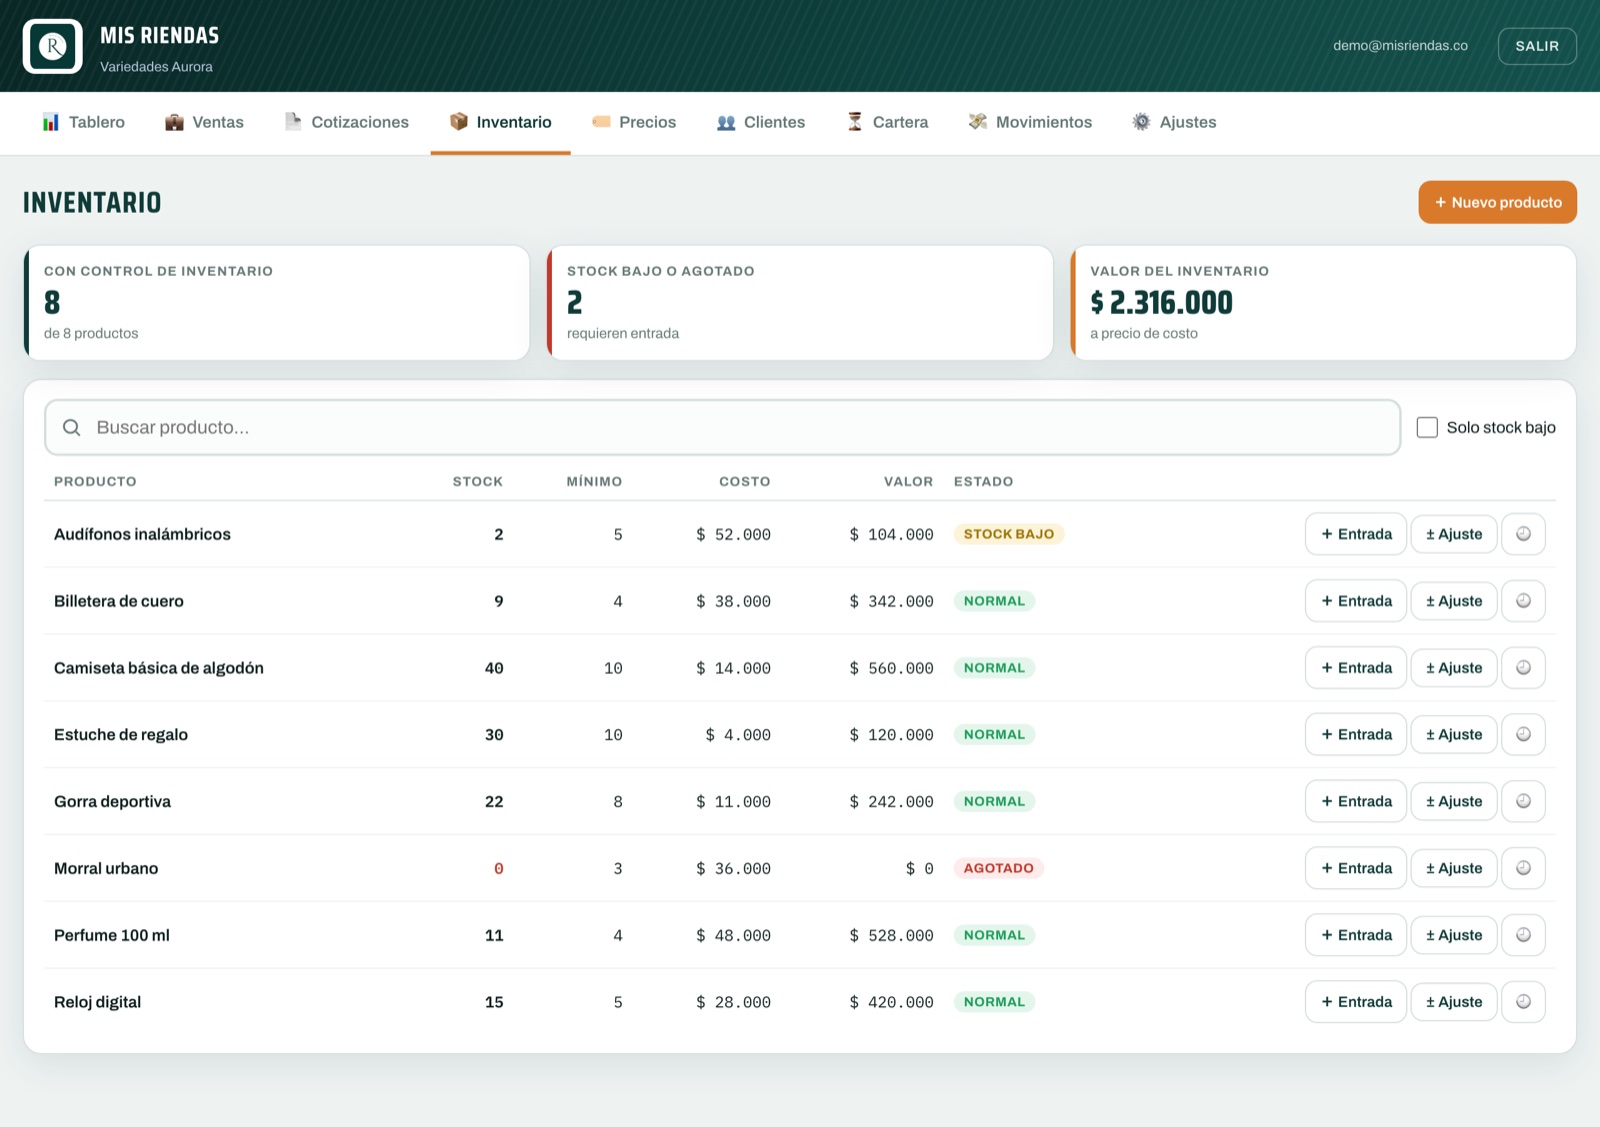Viewport: 1600px width, 1127px height.
Task: Click the ESTADO column header
Action: tap(983, 481)
